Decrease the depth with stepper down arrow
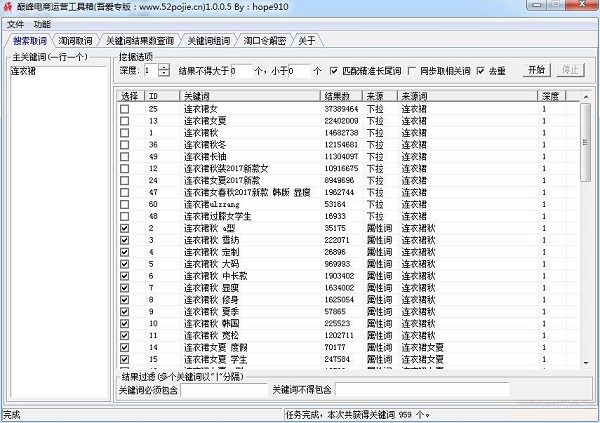This screenshot has height=423, width=600. coord(164,73)
